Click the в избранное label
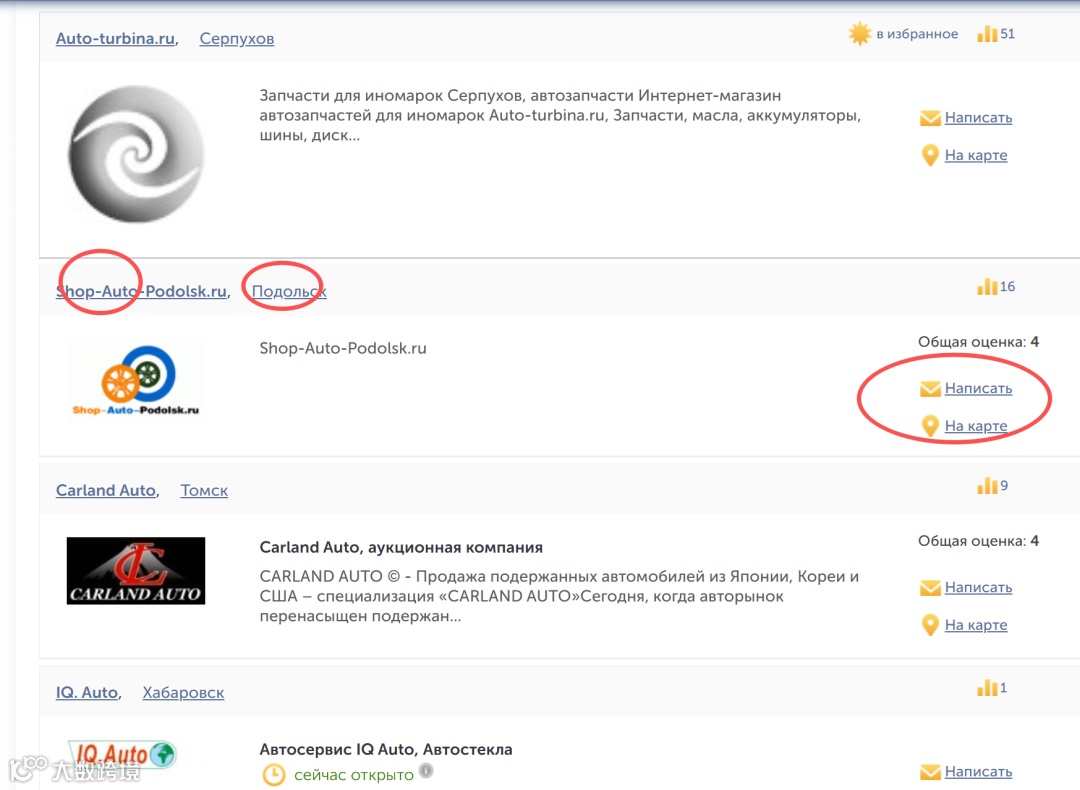1080x790 pixels. tap(917, 34)
